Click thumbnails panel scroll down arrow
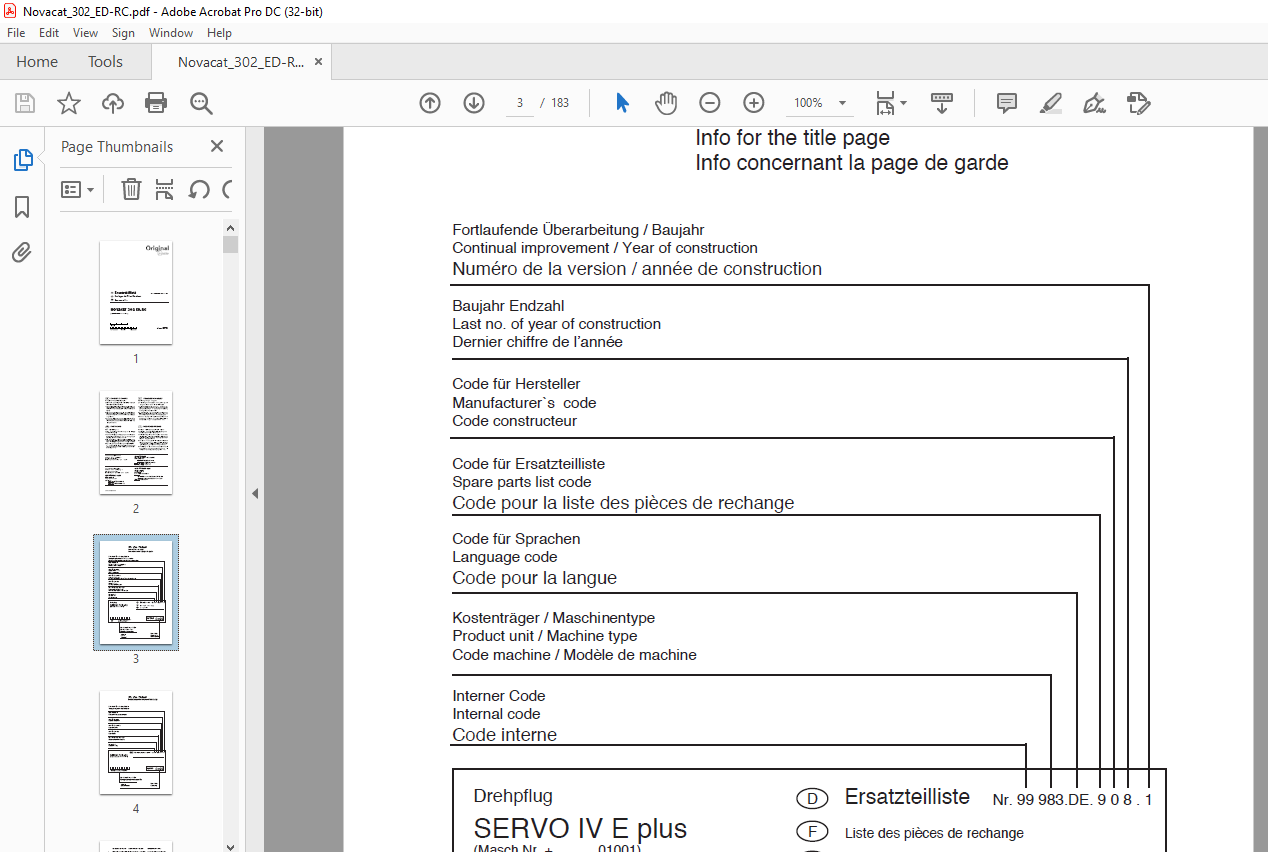The height and width of the screenshot is (852, 1268). pos(231,845)
